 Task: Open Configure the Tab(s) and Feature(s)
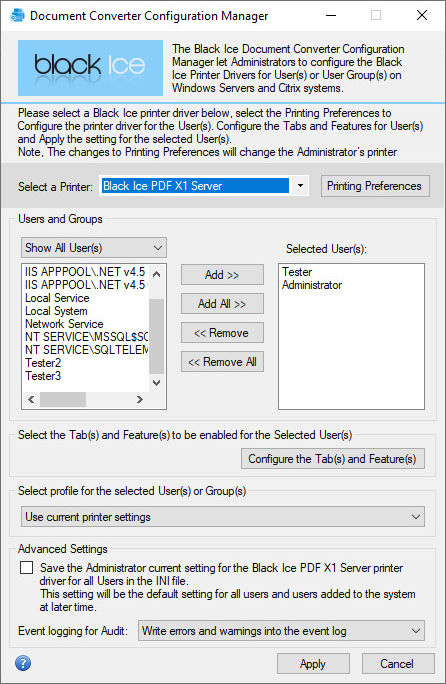pyautogui.click(x=333, y=459)
